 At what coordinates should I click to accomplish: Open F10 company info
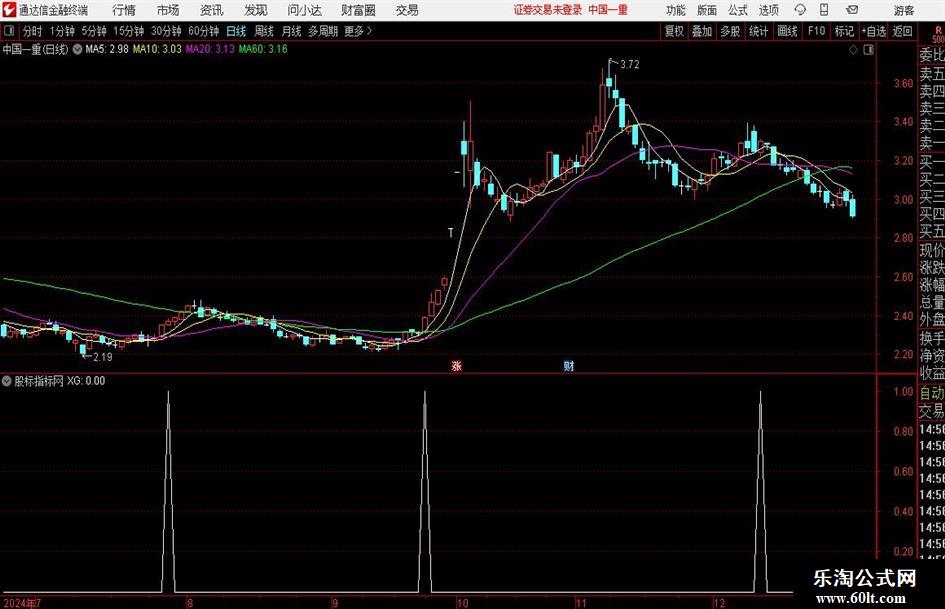[x=817, y=31]
